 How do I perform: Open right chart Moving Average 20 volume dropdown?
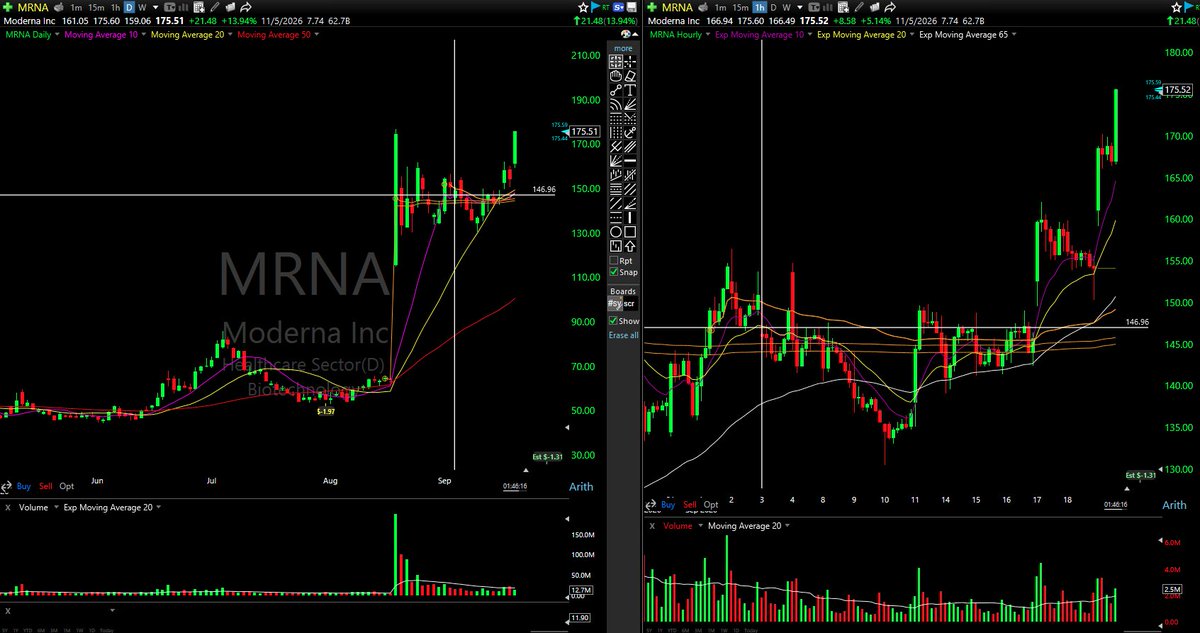[788, 525]
